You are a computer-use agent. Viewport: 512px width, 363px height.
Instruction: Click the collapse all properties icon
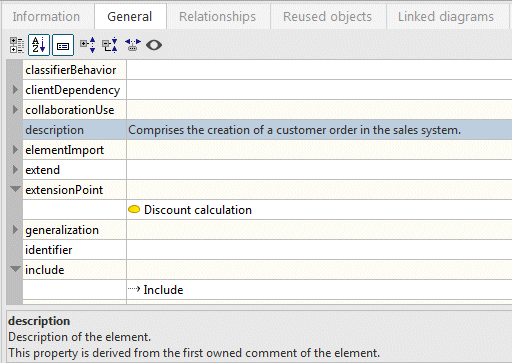tap(110, 45)
